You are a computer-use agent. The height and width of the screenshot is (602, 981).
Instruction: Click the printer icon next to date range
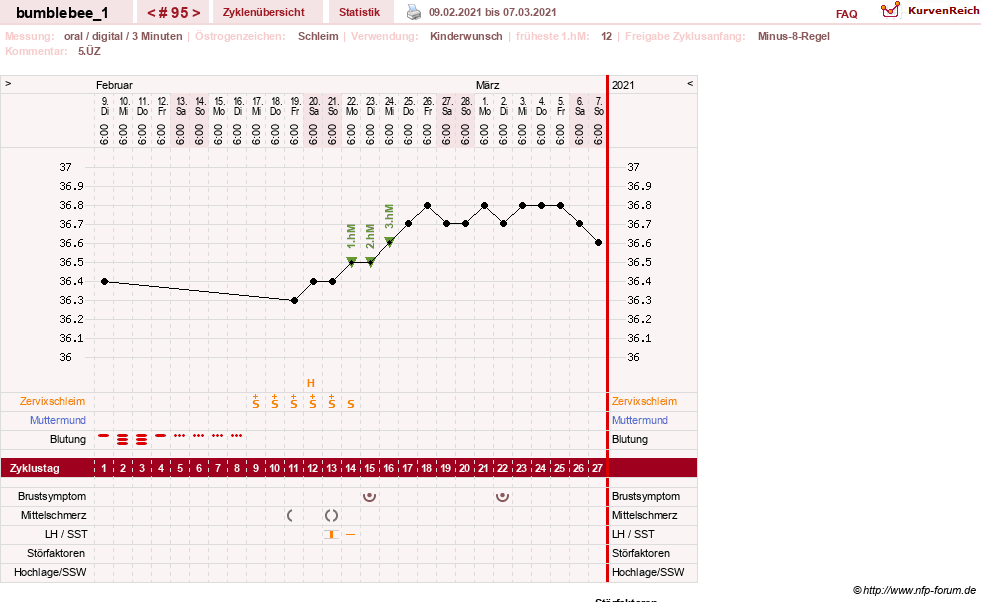[414, 12]
